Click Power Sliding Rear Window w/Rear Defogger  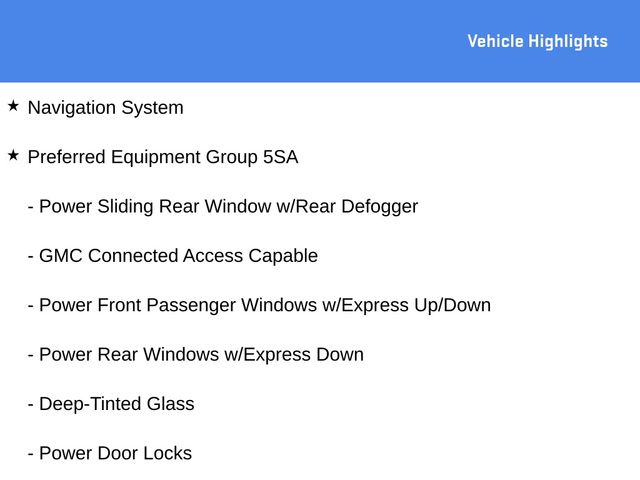pos(223,207)
